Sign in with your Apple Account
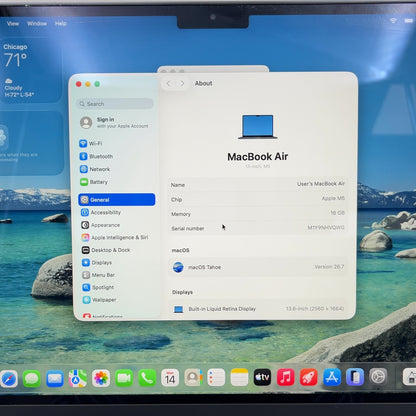The height and width of the screenshot is (416, 416). coord(115,123)
